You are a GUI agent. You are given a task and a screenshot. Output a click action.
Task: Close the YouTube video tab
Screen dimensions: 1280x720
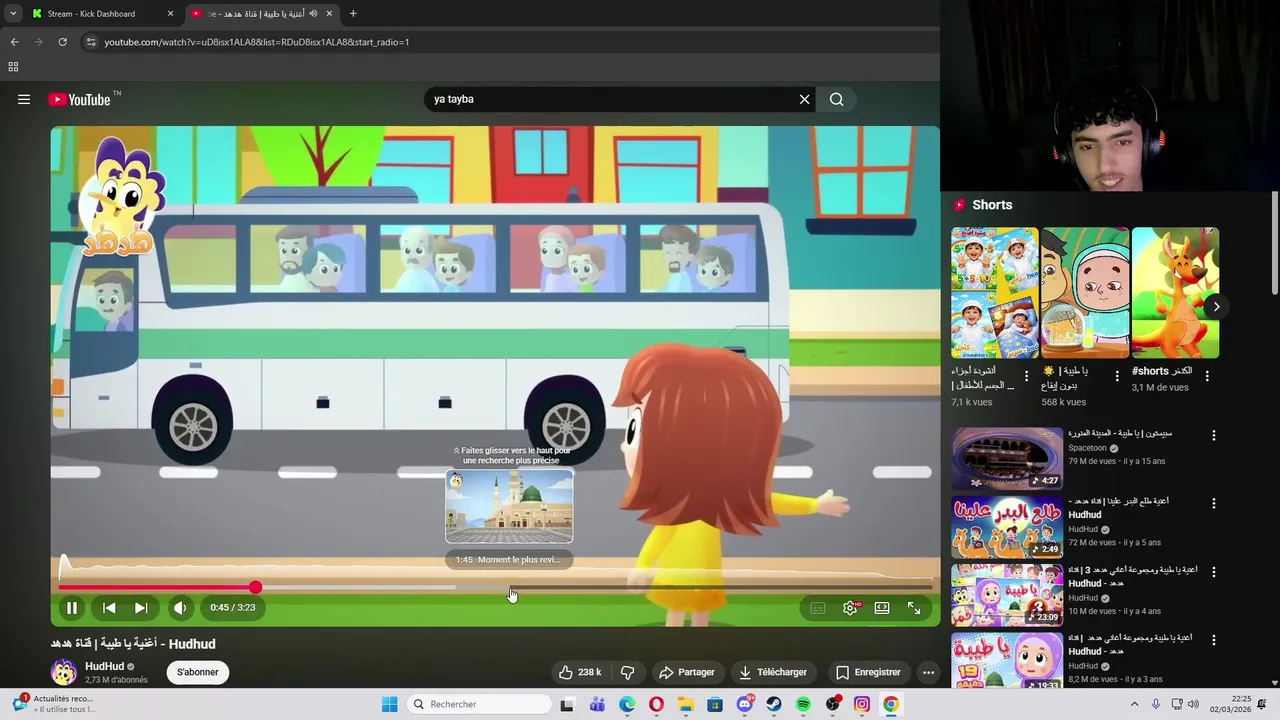point(329,14)
